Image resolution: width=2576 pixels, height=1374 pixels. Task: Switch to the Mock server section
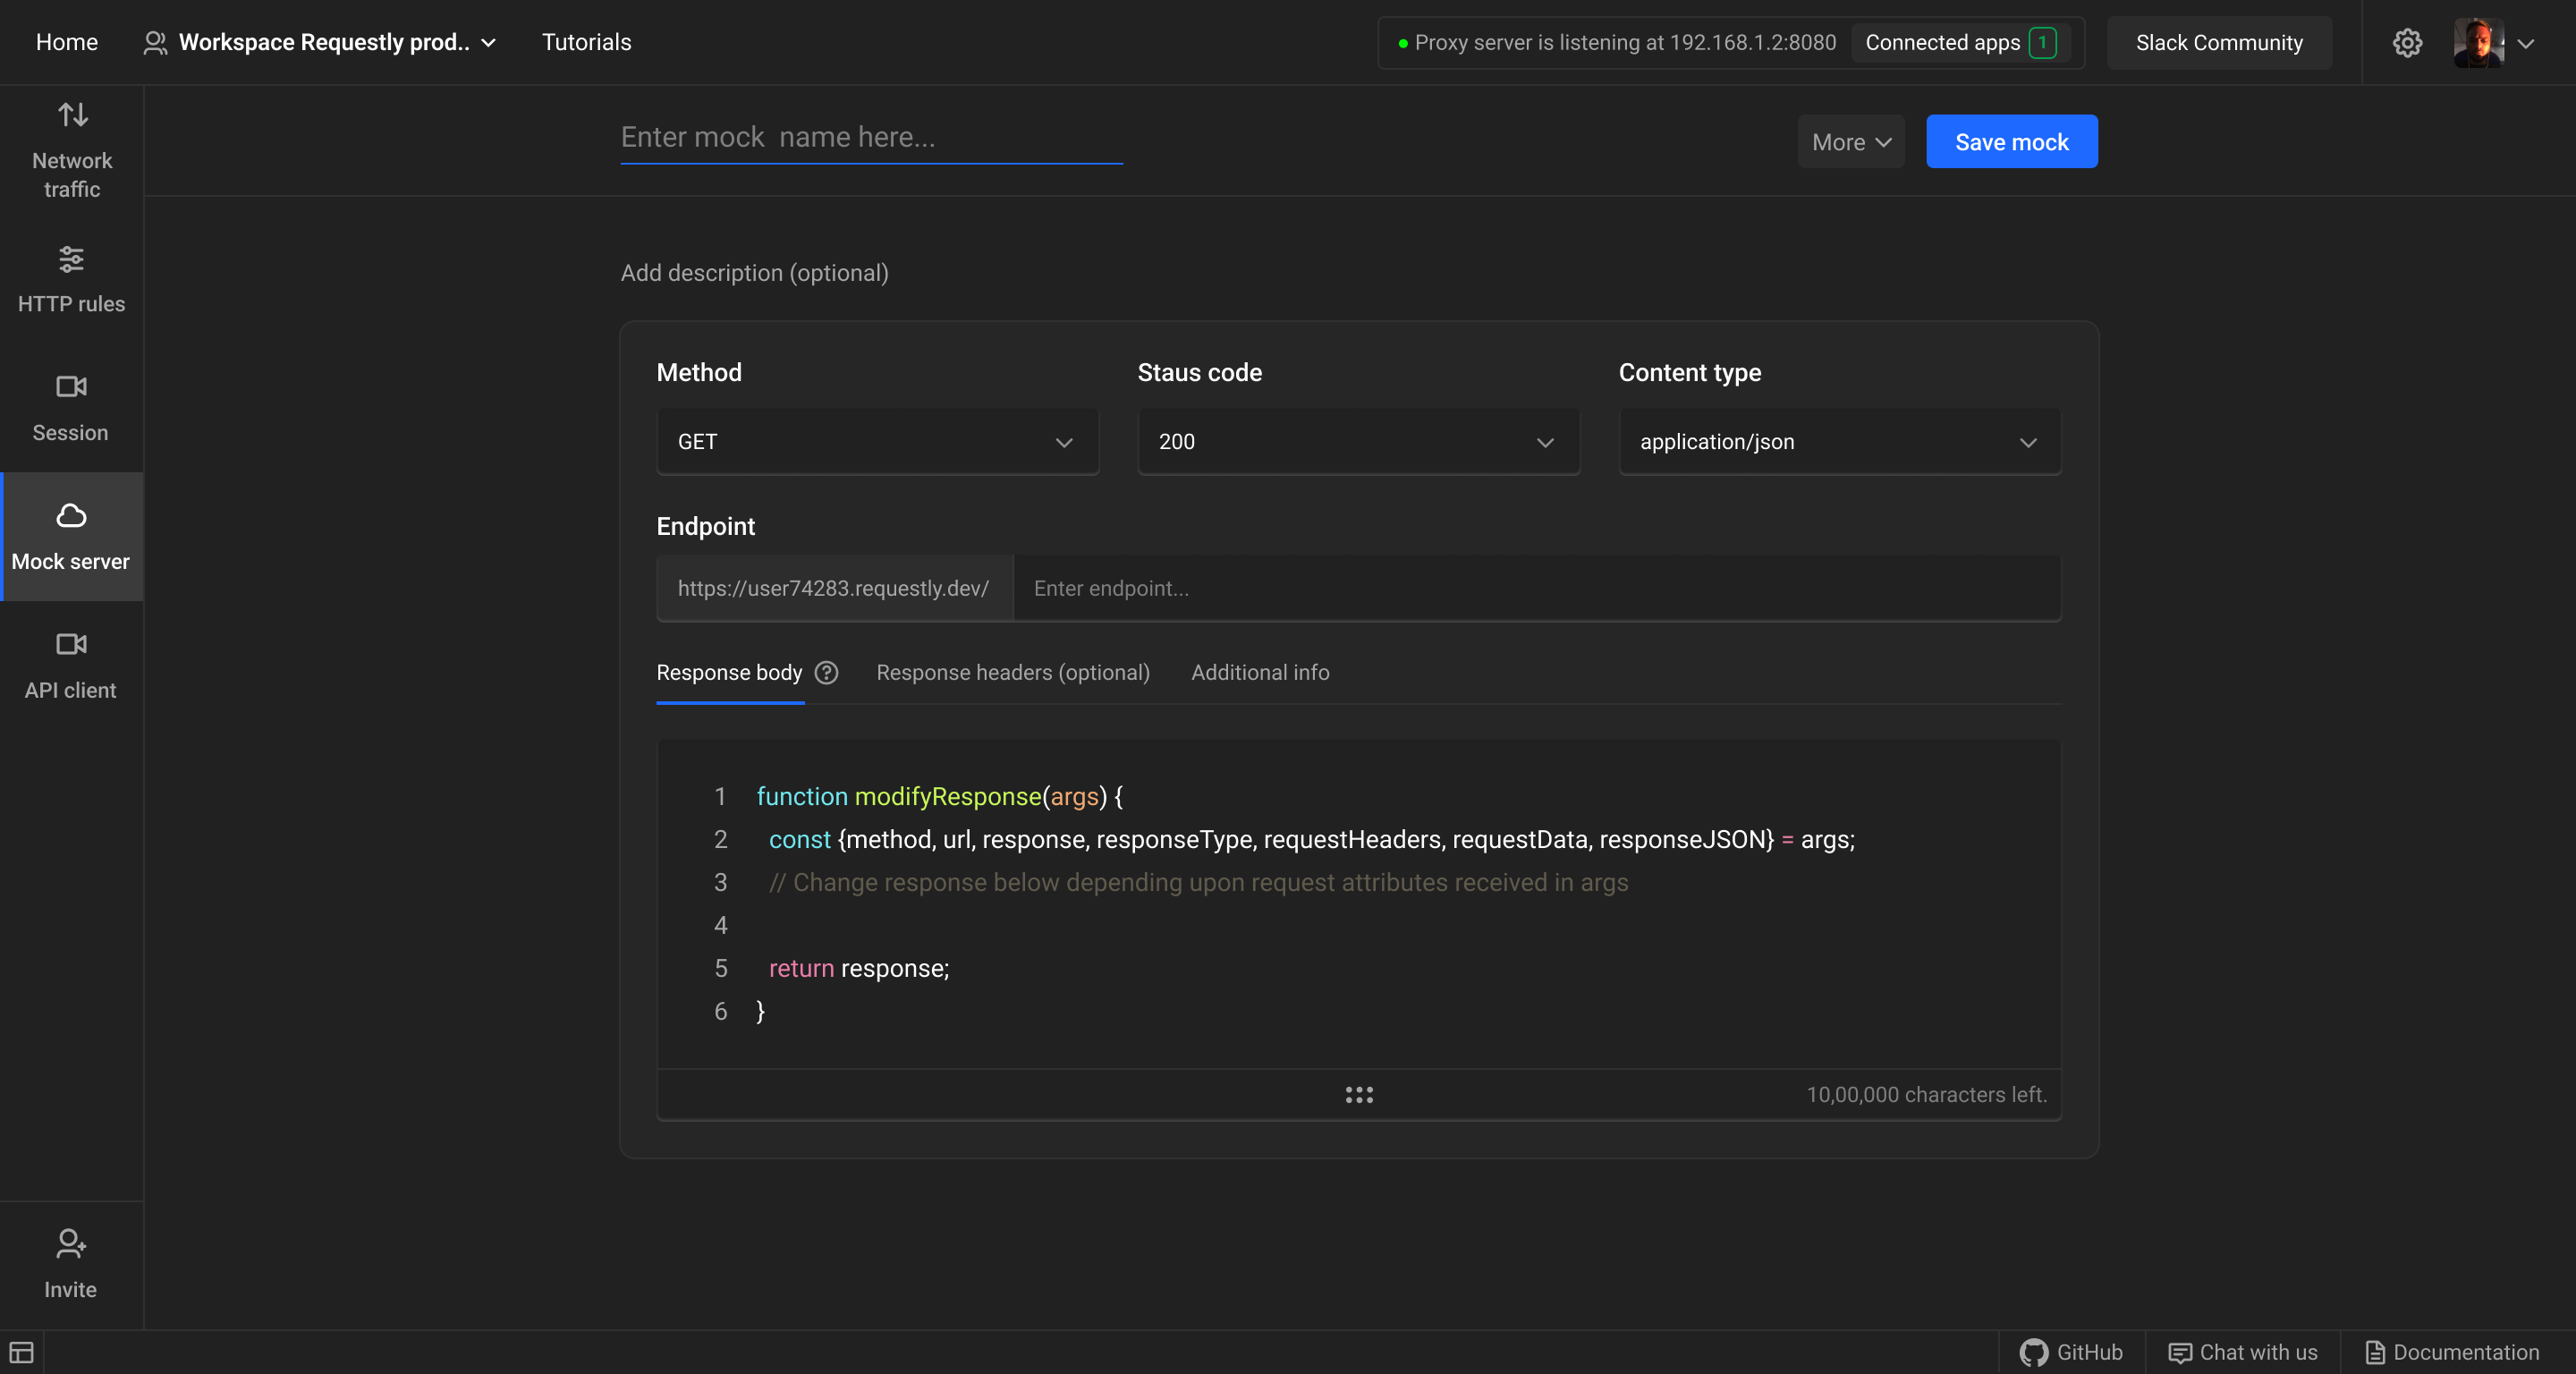pos(71,537)
